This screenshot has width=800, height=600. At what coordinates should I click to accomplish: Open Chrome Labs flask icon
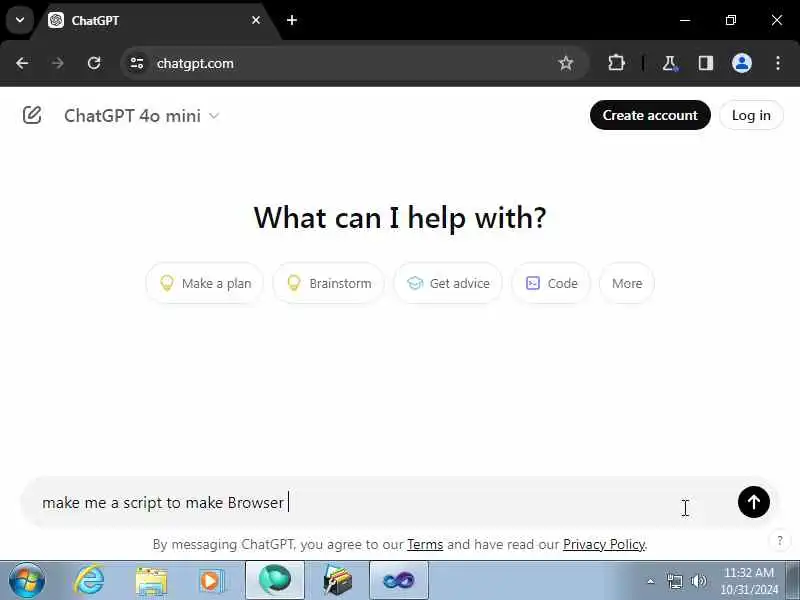pyautogui.click(x=669, y=63)
